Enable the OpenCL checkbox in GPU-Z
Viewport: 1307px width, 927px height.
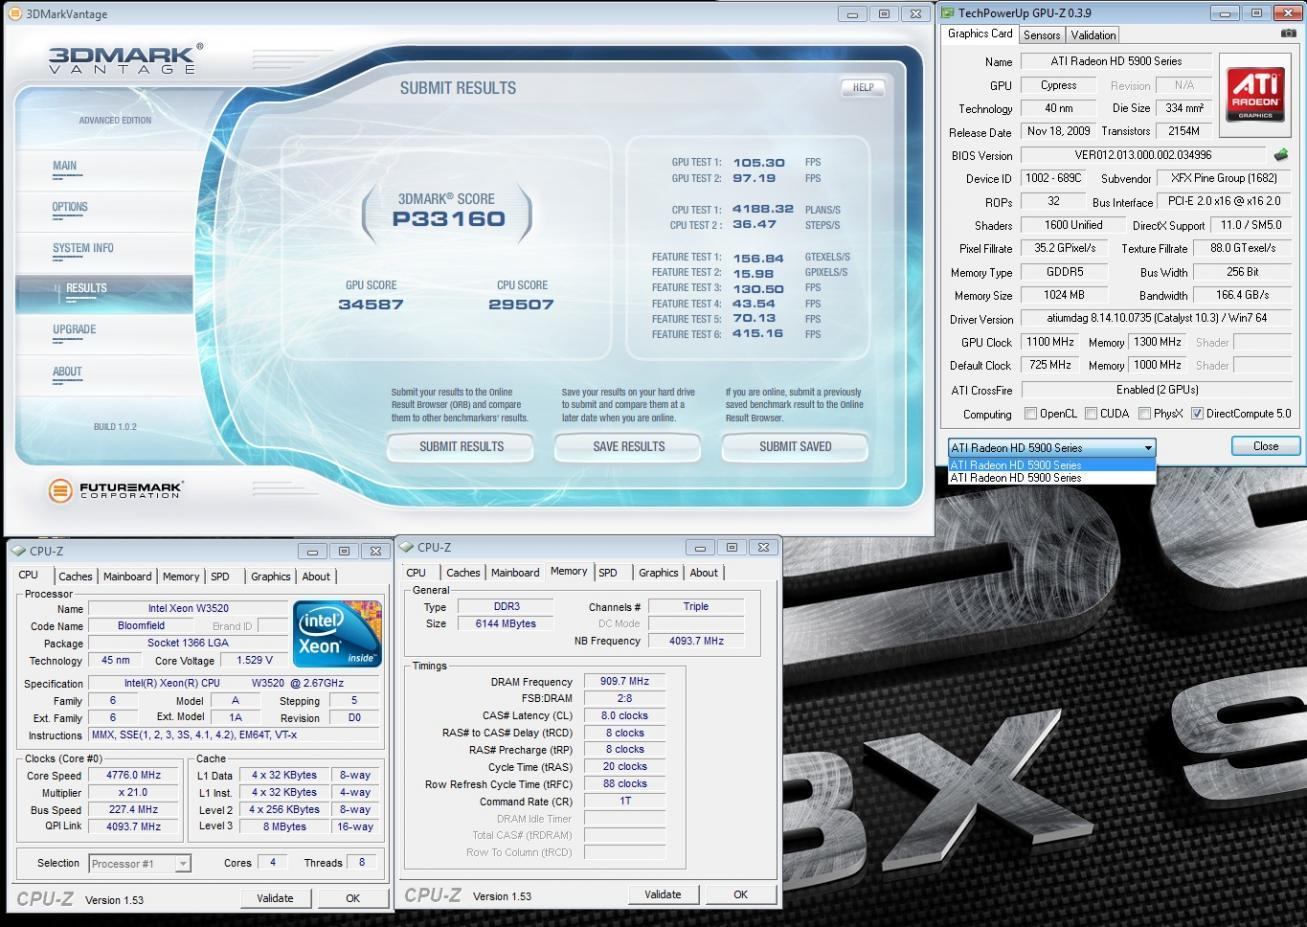click(x=1030, y=414)
